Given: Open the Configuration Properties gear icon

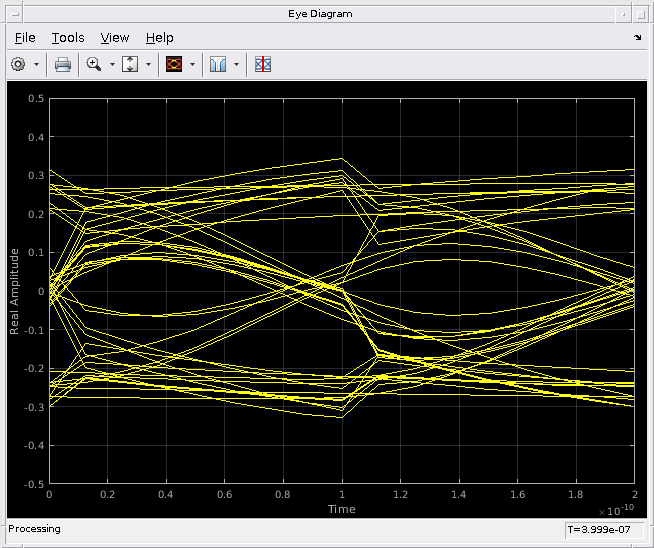Looking at the screenshot, I should [18, 64].
